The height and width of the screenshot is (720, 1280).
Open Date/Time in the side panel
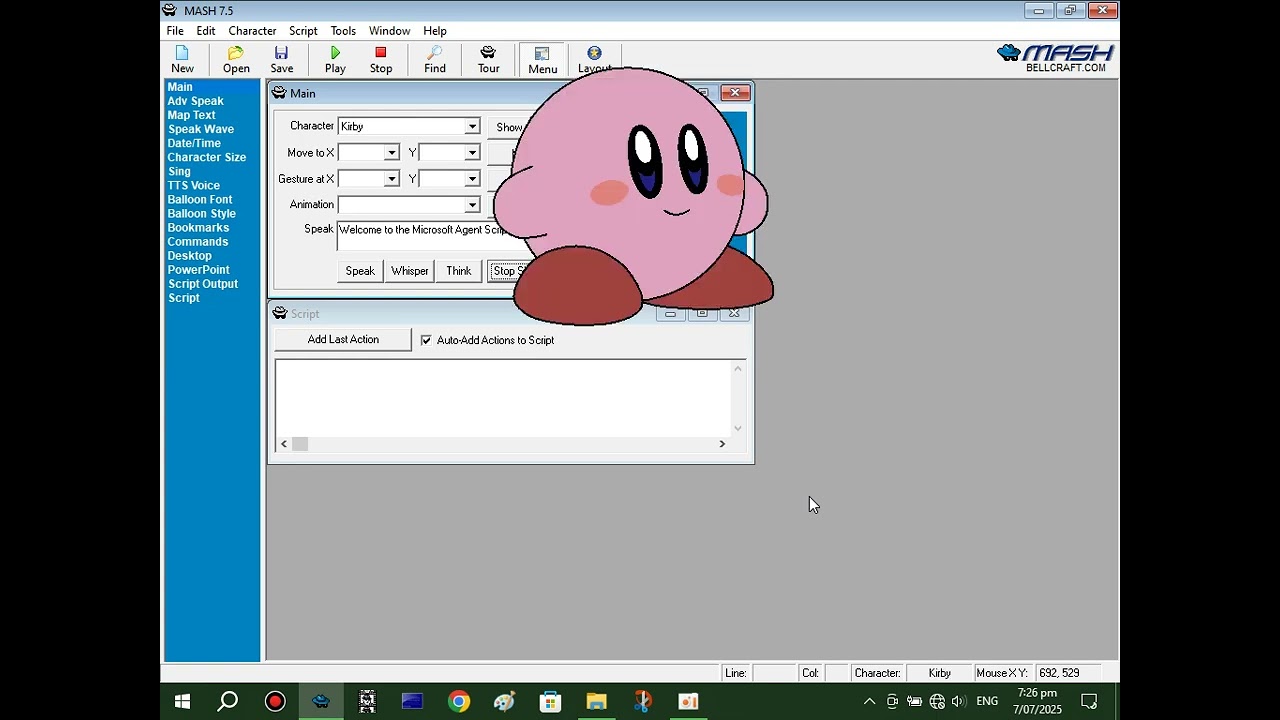point(194,143)
